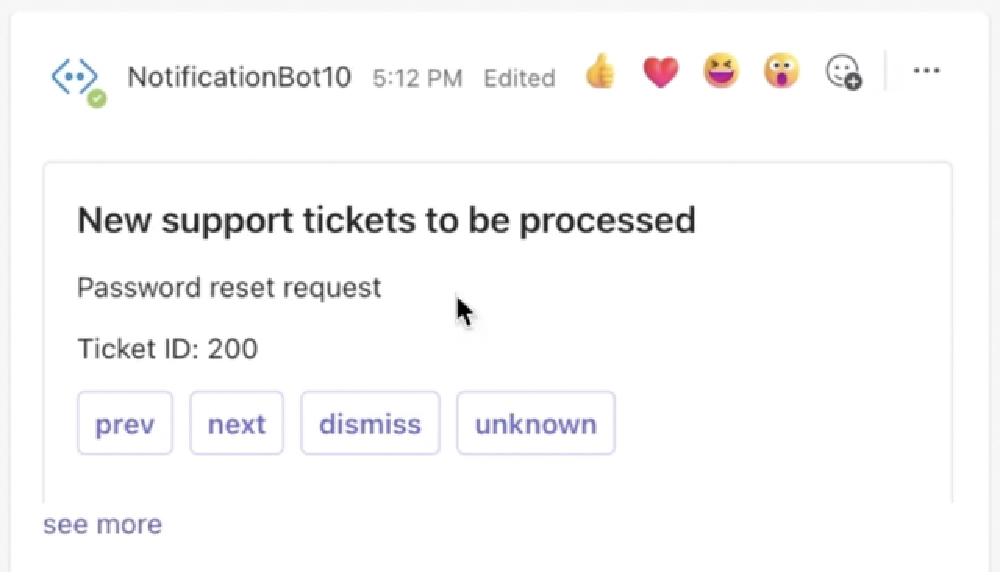Dismiss the support ticket card
Viewport: 1000px width, 572px height.
(370, 424)
